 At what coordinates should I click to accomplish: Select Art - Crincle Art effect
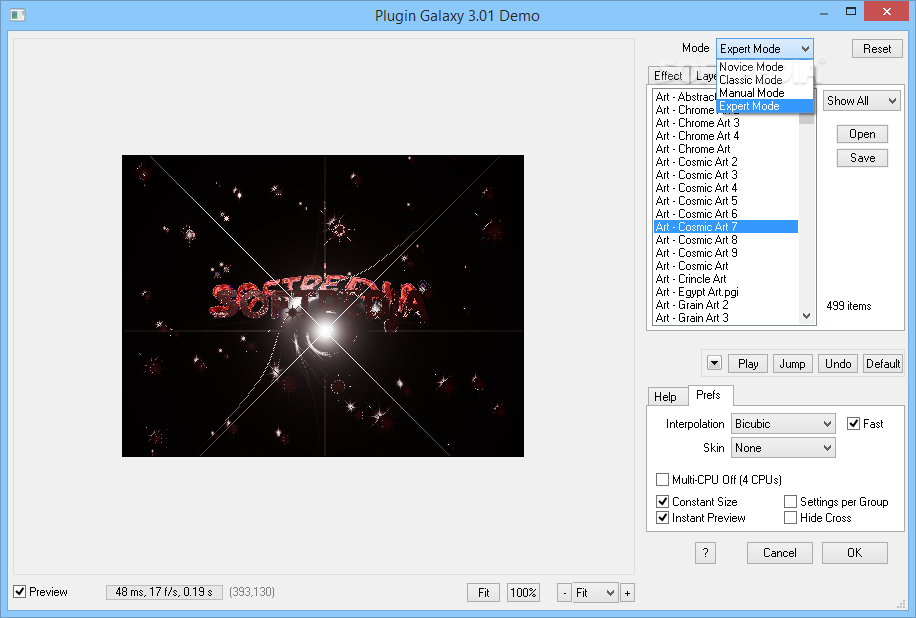pos(726,279)
